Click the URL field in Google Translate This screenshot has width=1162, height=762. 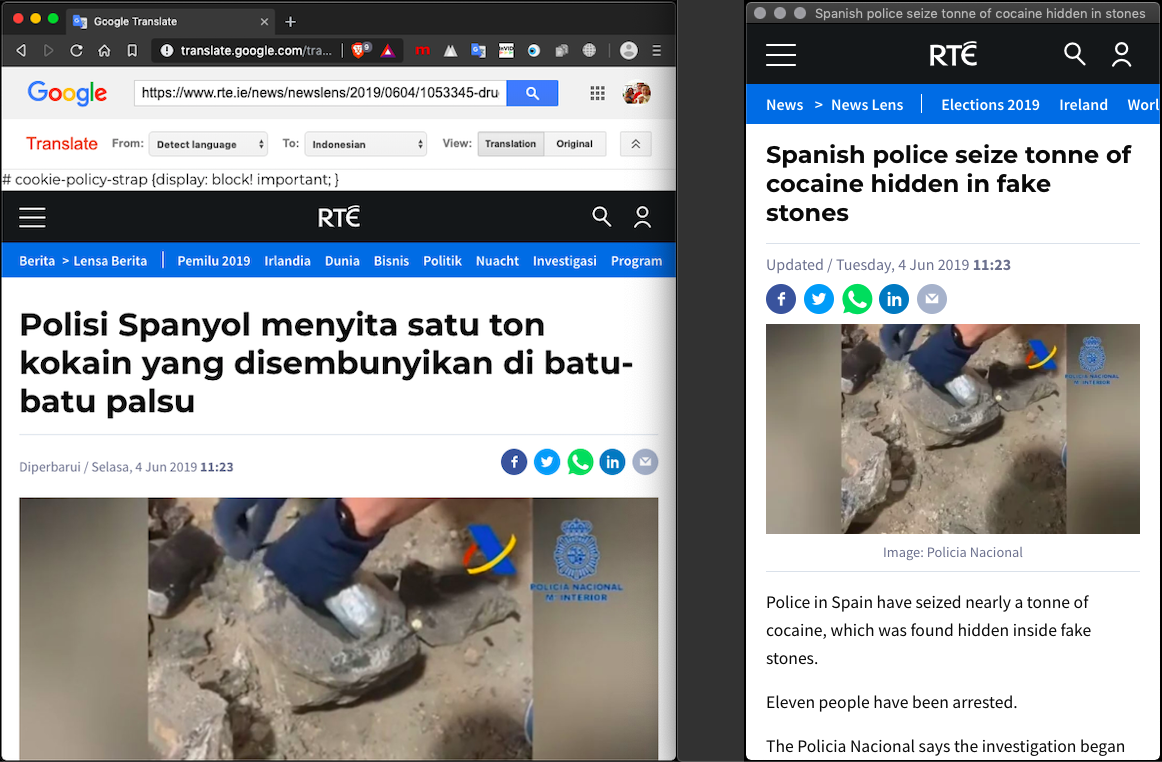tap(320, 93)
